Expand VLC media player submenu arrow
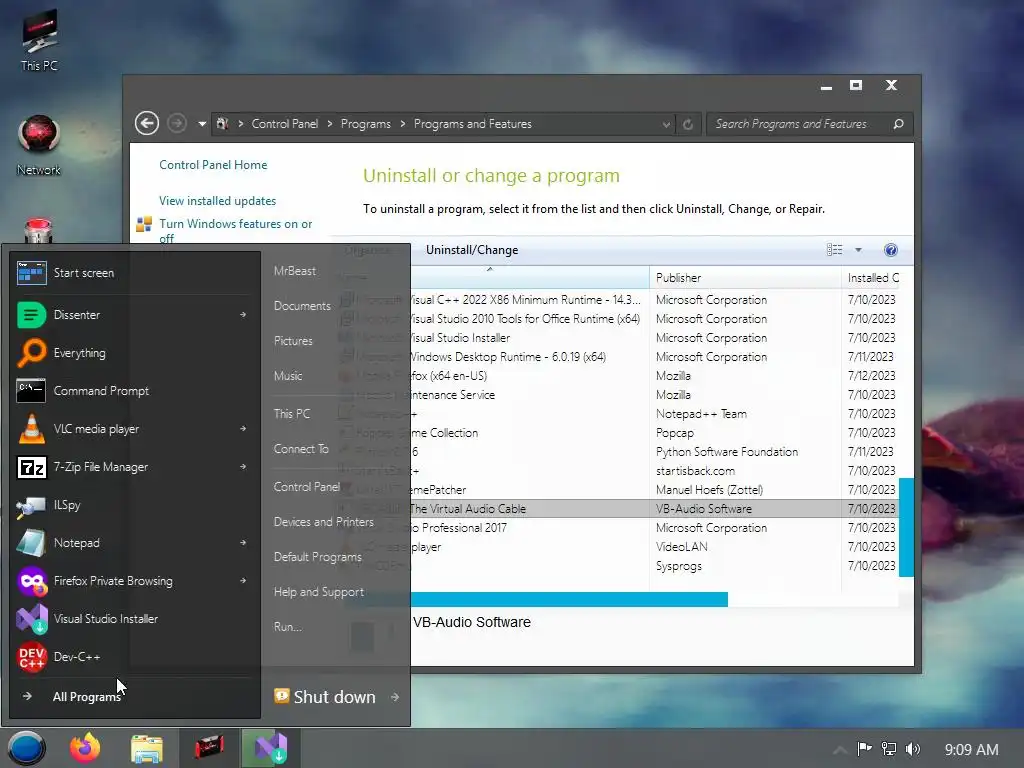 tap(243, 429)
